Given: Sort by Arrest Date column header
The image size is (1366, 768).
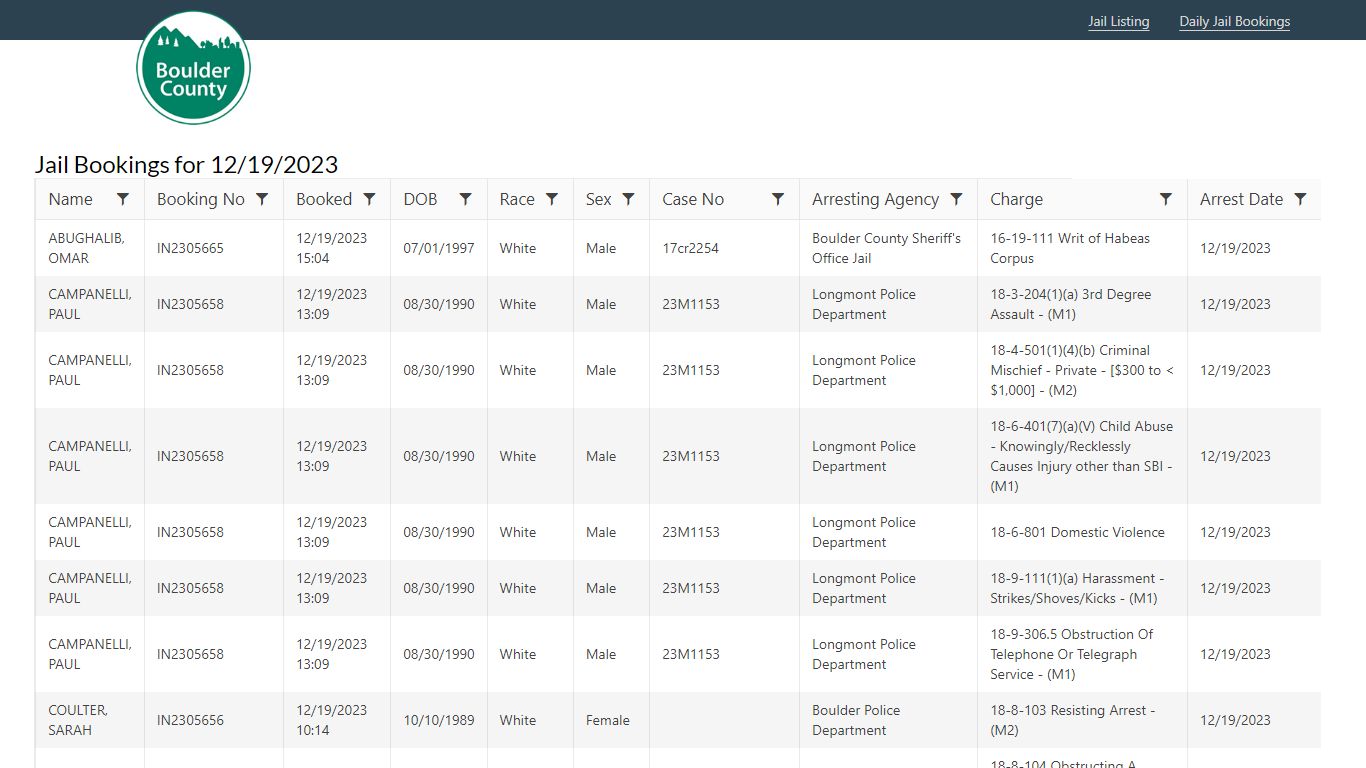Looking at the screenshot, I should point(1241,199).
